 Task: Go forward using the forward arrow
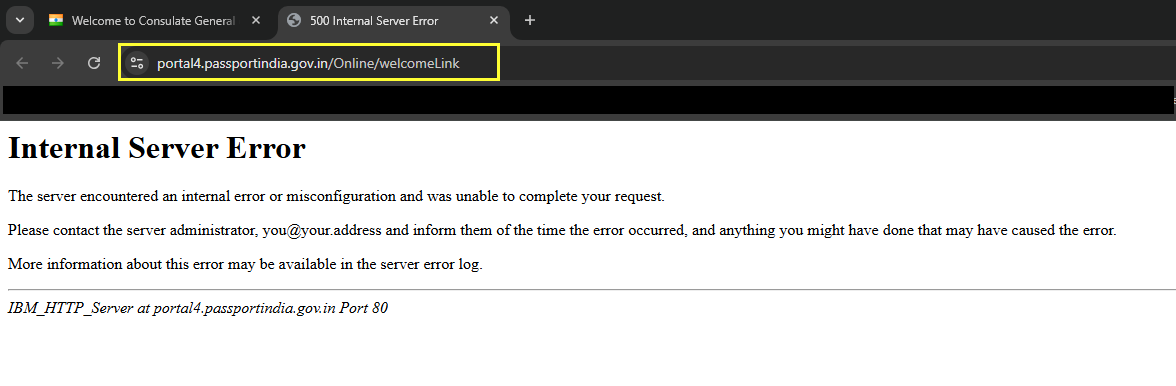(x=58, y=63)
